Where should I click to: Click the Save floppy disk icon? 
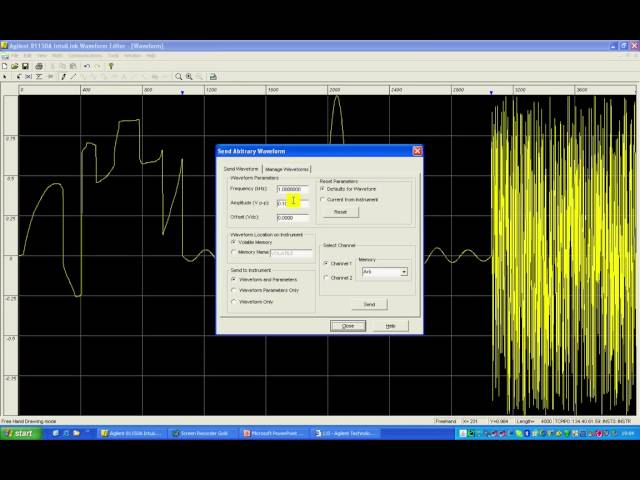coord(25,66)
